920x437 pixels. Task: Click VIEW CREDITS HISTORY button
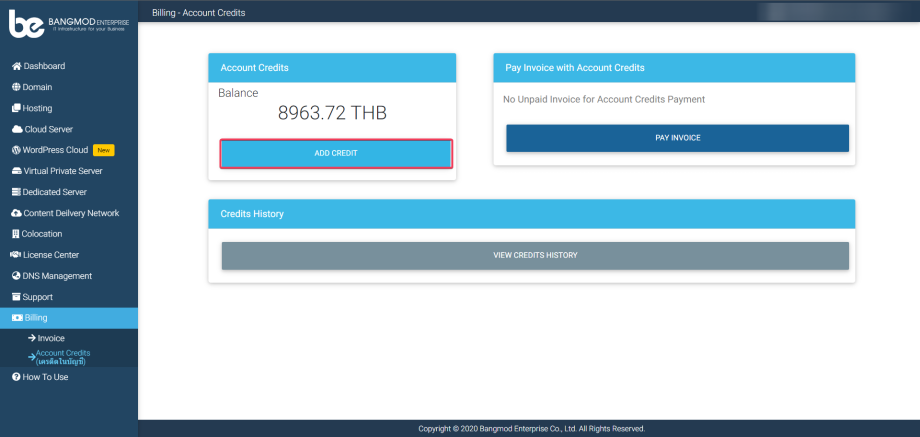[535, 256]
